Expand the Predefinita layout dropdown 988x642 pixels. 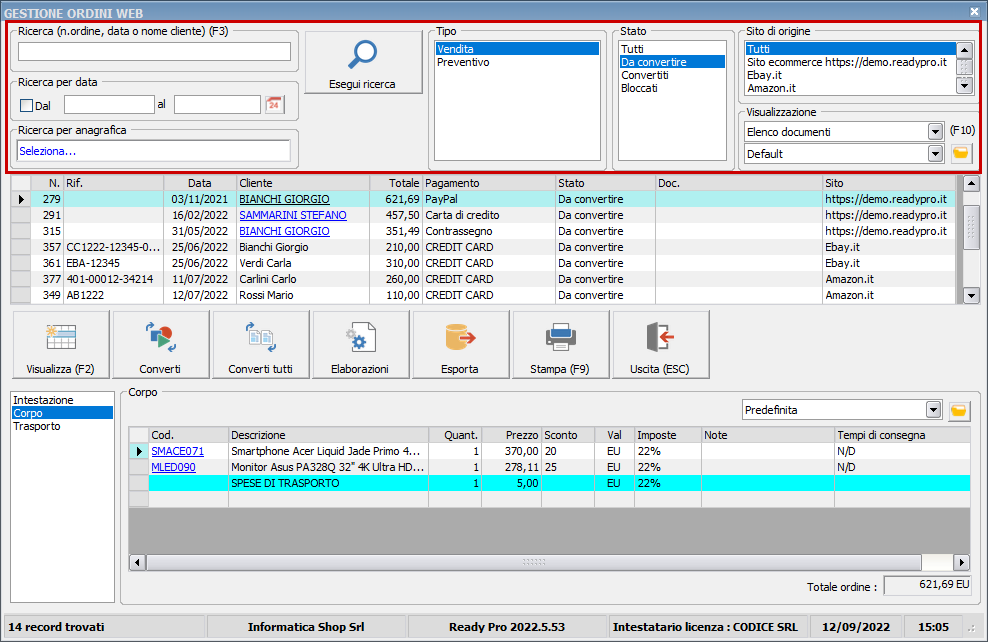934,410
